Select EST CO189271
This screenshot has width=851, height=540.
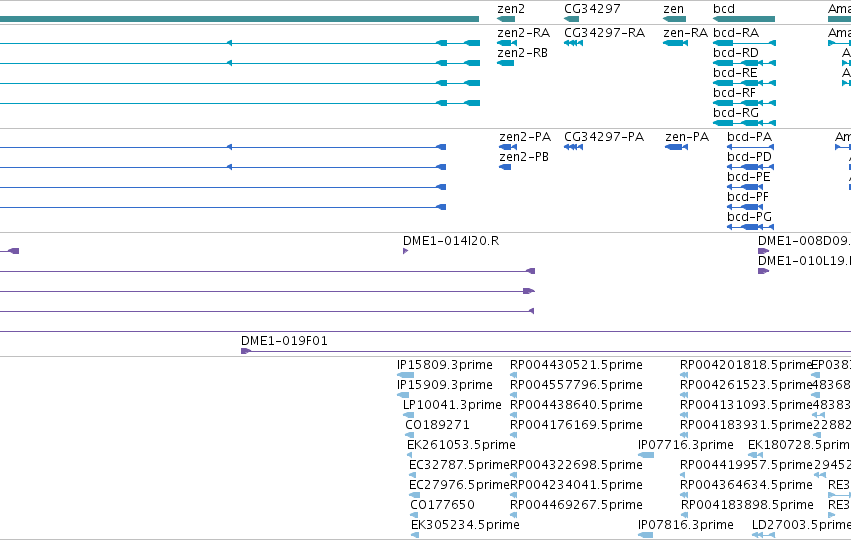click(x=437, y=425)
